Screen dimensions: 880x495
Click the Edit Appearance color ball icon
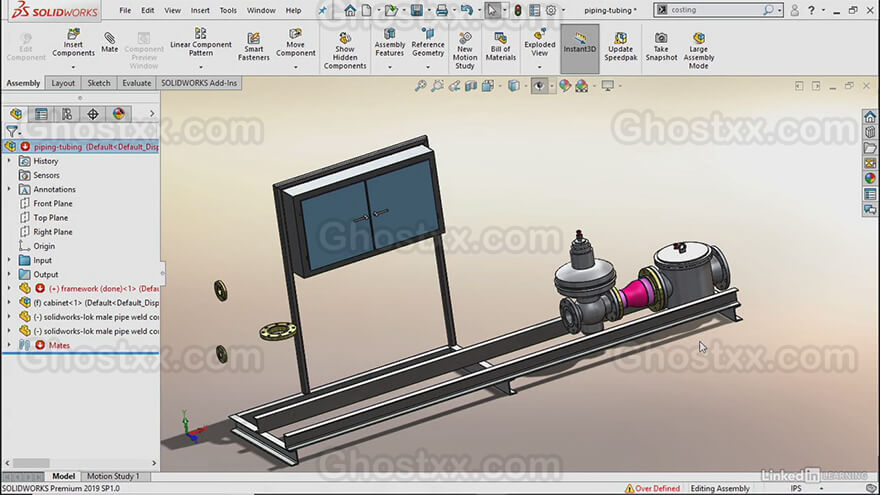tap(565, 86)
